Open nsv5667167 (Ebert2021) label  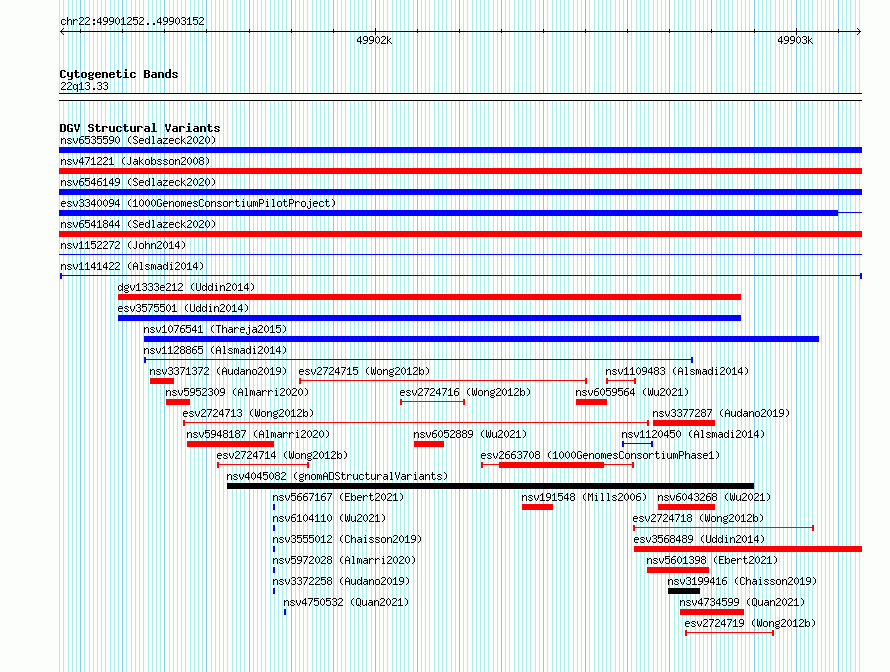[x=338, y=497]
